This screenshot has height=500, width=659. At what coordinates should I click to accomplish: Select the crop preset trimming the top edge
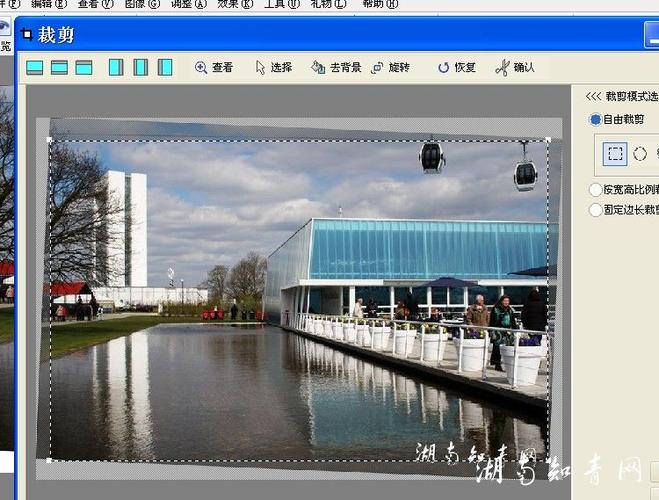(x=84, y=67)
